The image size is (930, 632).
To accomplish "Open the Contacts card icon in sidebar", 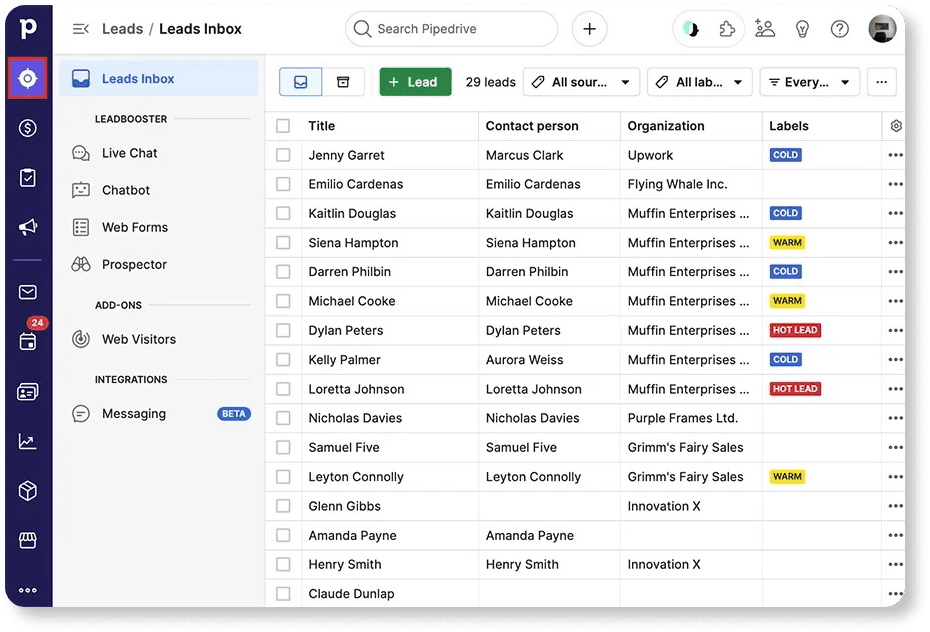I will (27, 391).
